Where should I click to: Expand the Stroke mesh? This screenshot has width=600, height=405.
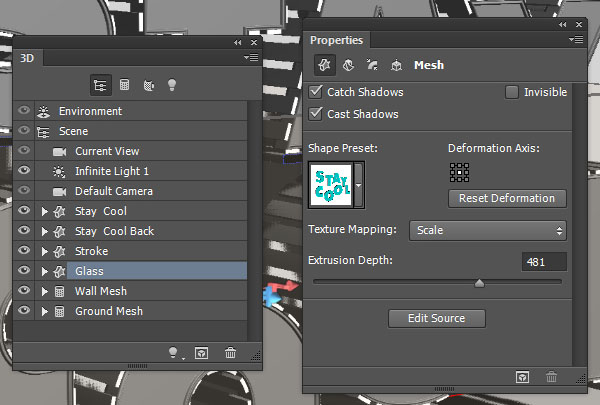coord(44,251)
